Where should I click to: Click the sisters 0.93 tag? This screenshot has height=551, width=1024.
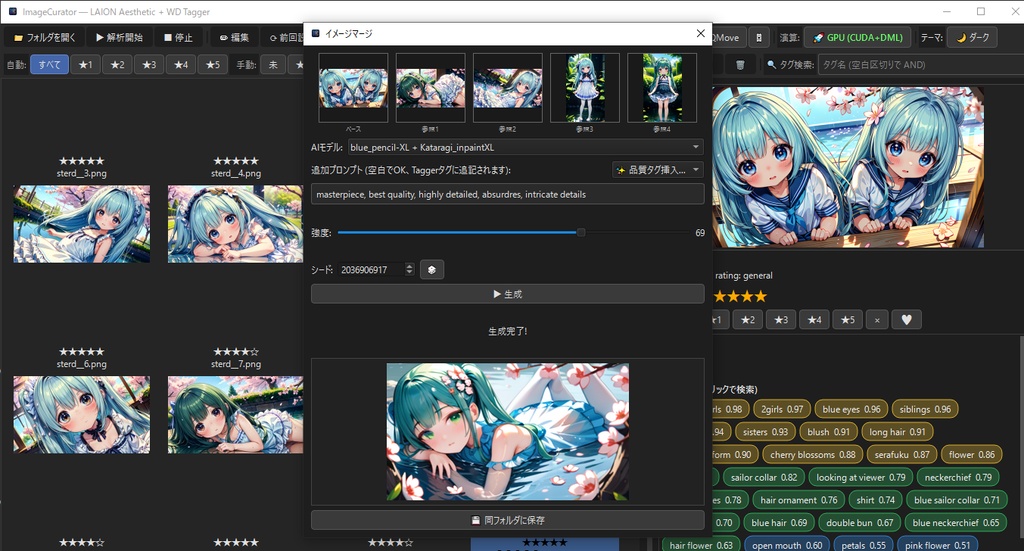[x=765, y=432]
